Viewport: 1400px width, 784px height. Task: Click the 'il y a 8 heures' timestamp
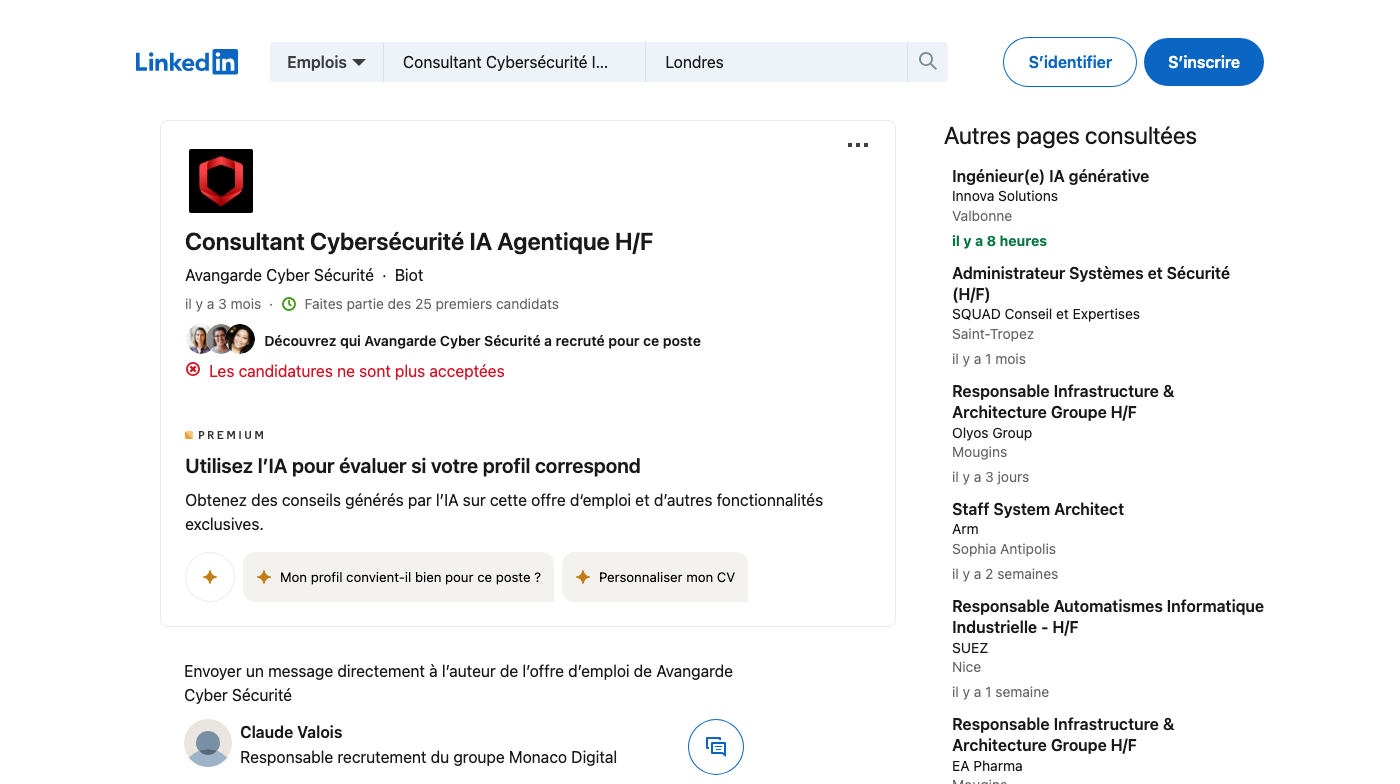point(999,241)
